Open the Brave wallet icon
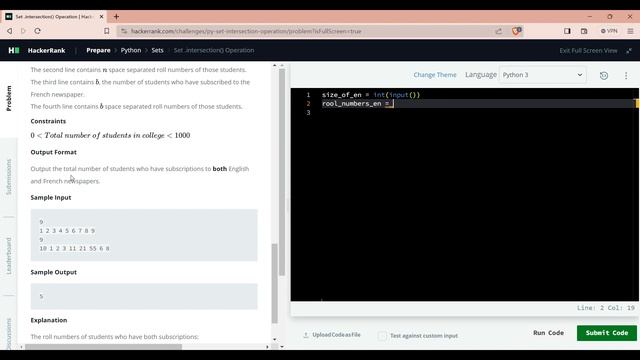The image size is (640, 360). tap(584, 31)
